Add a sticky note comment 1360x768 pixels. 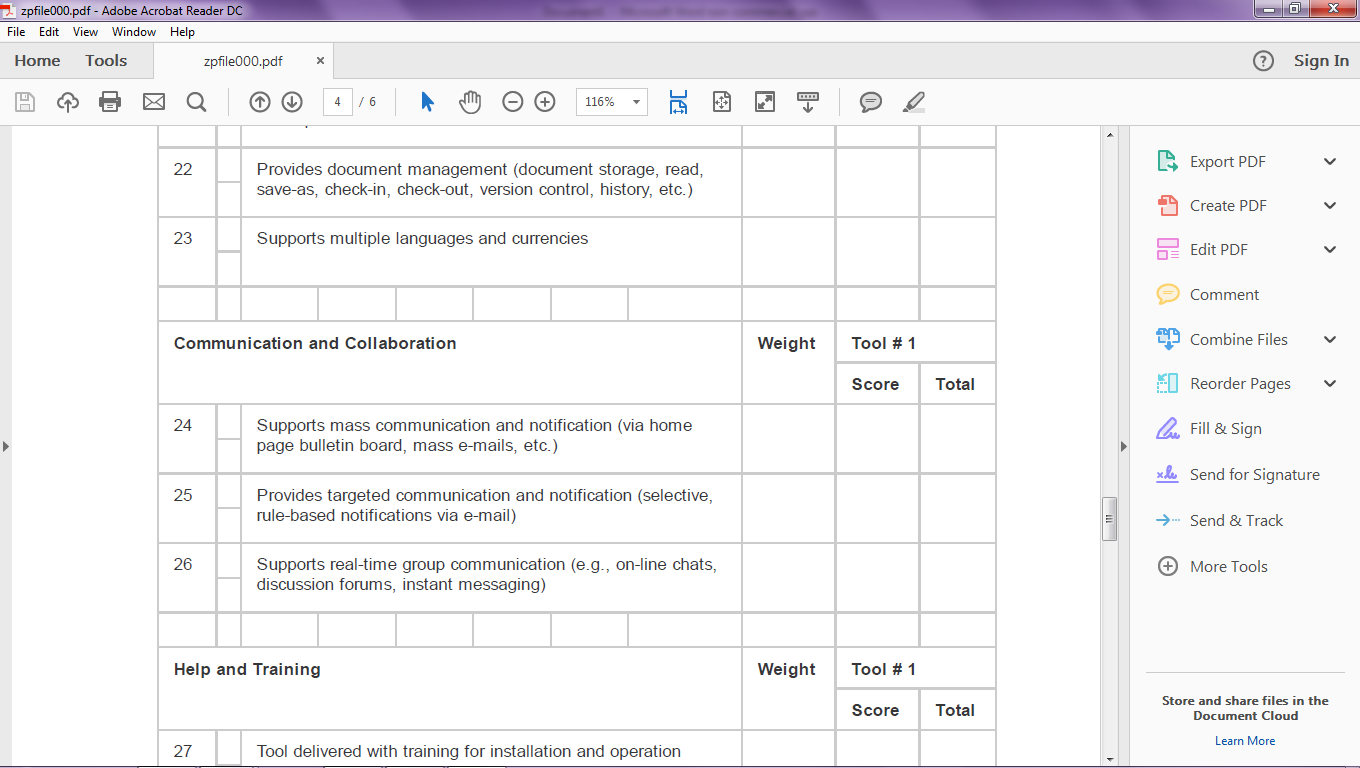coord(870,101)
